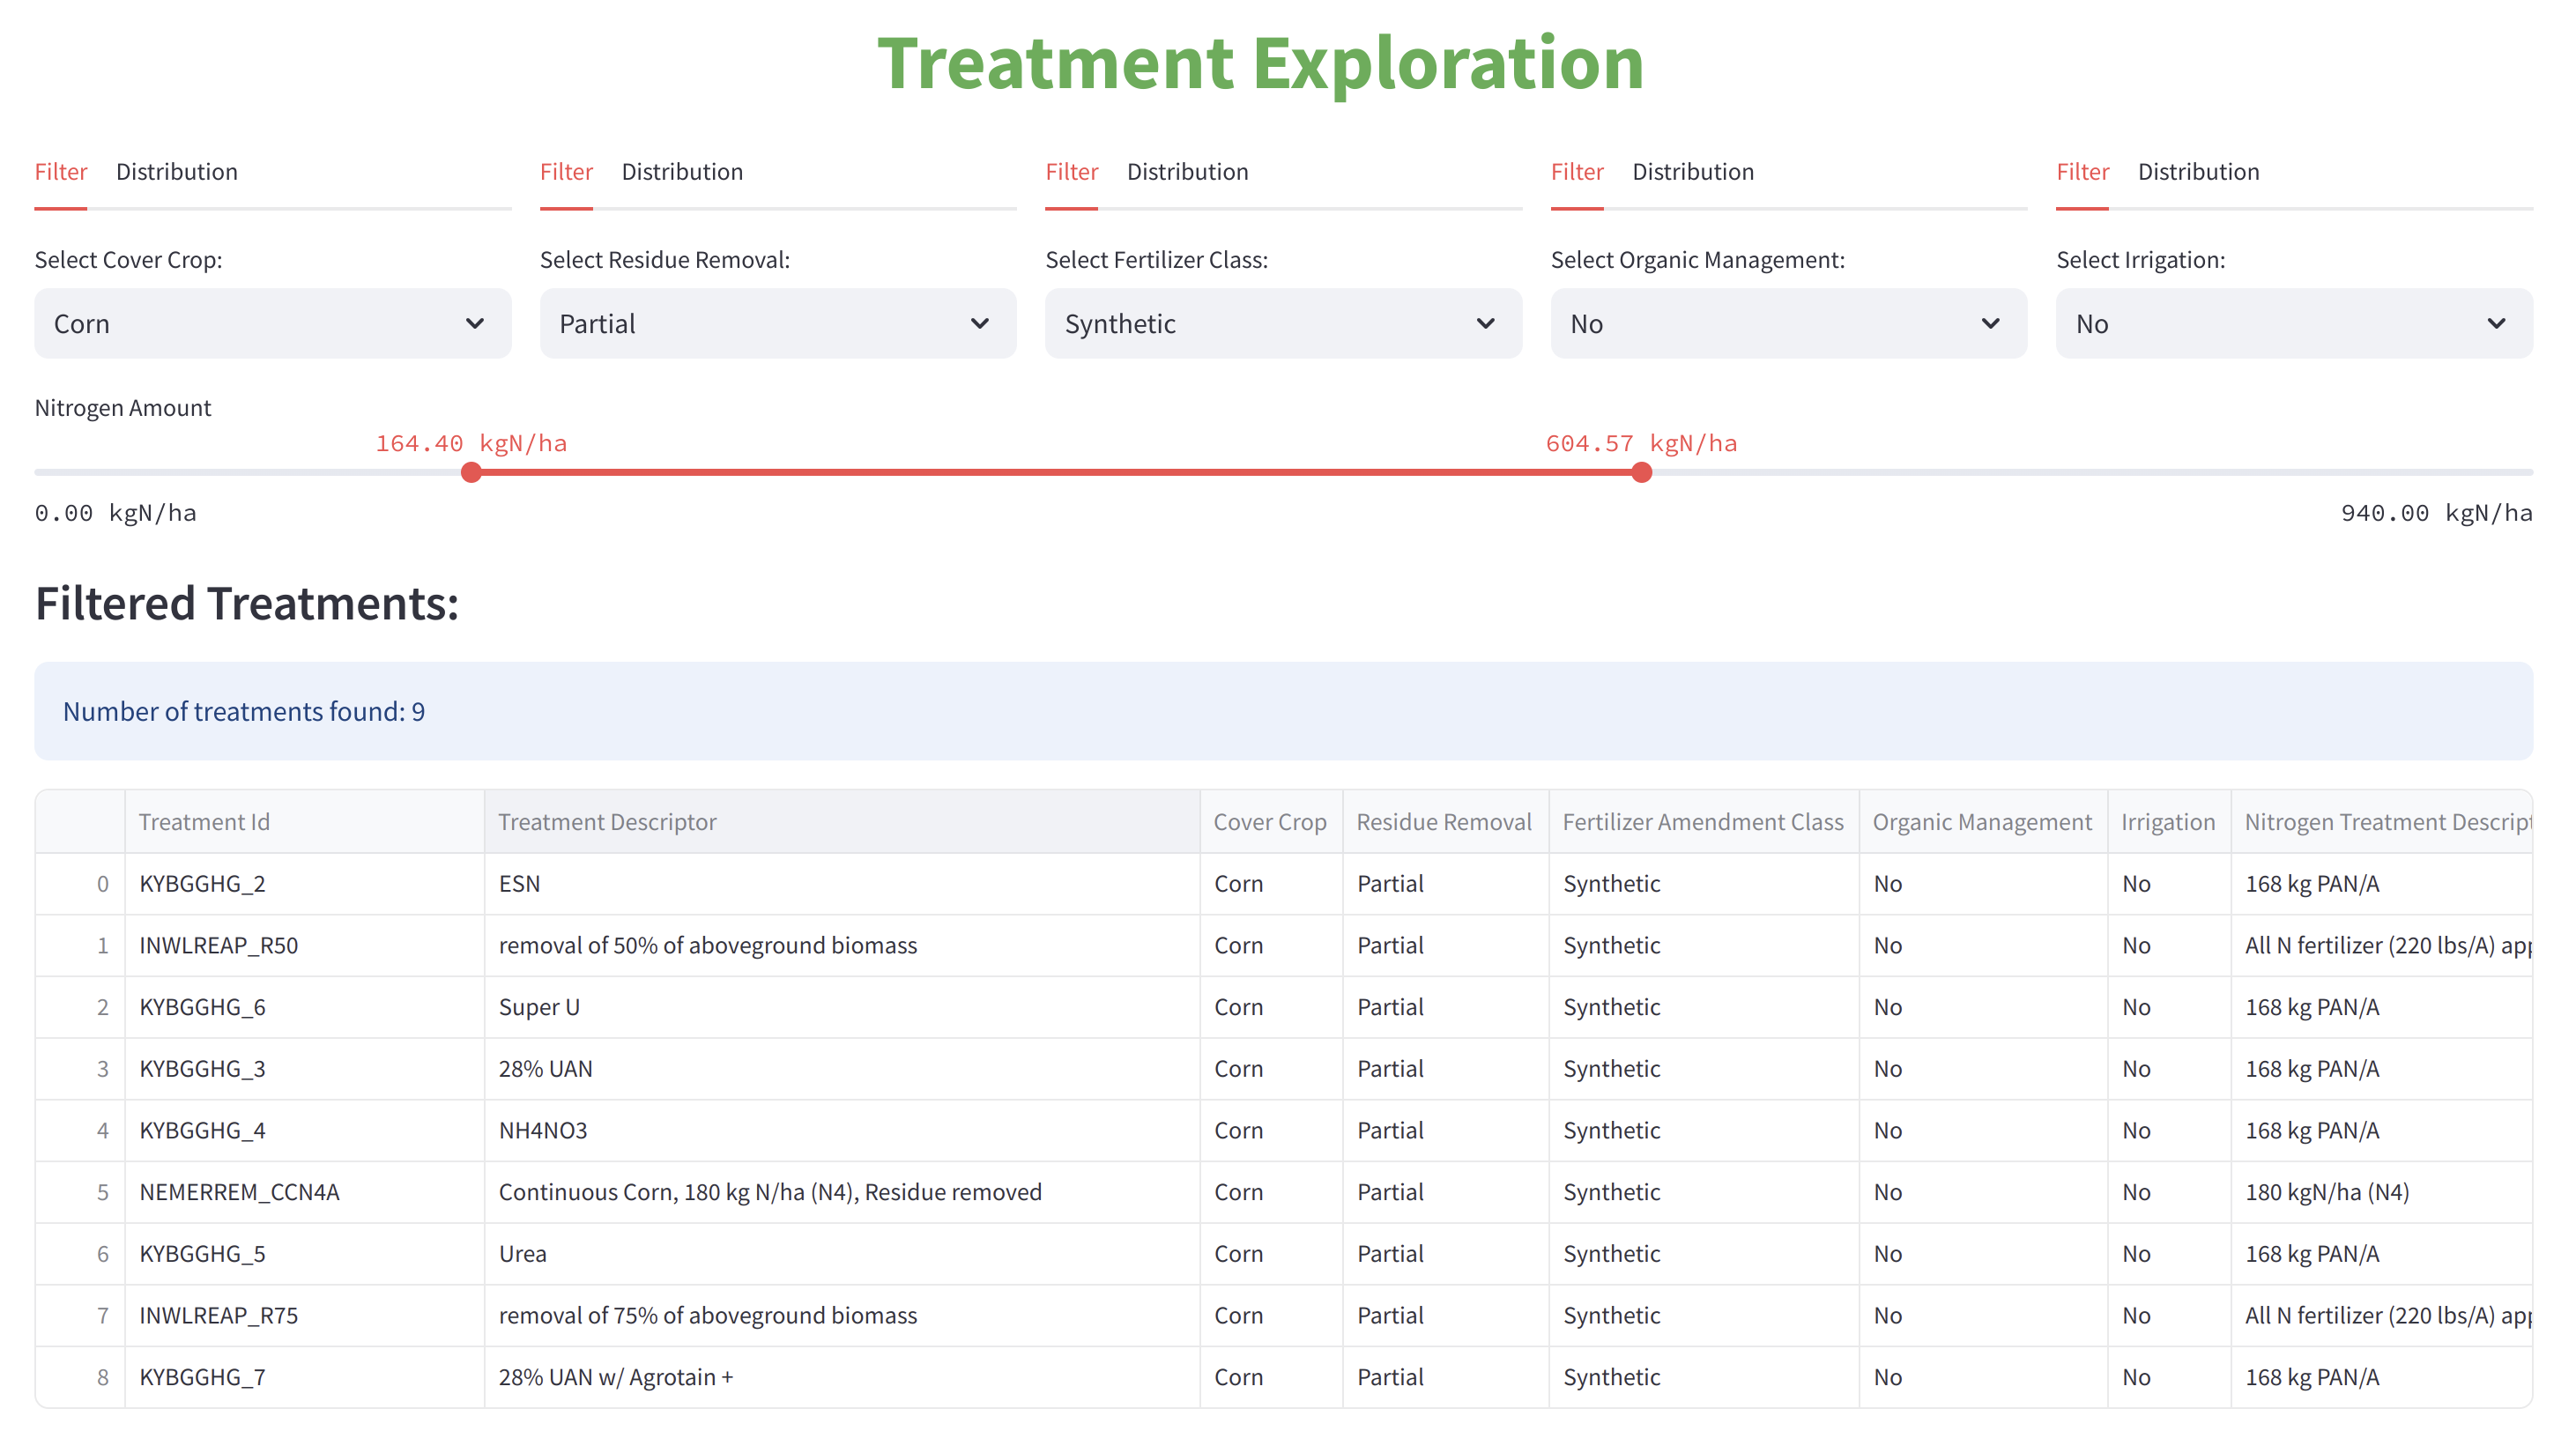Open the Fertilizer Class Synthetic dropdown
This screenshot has height=1431, width=2576.
pos(1282,323)
